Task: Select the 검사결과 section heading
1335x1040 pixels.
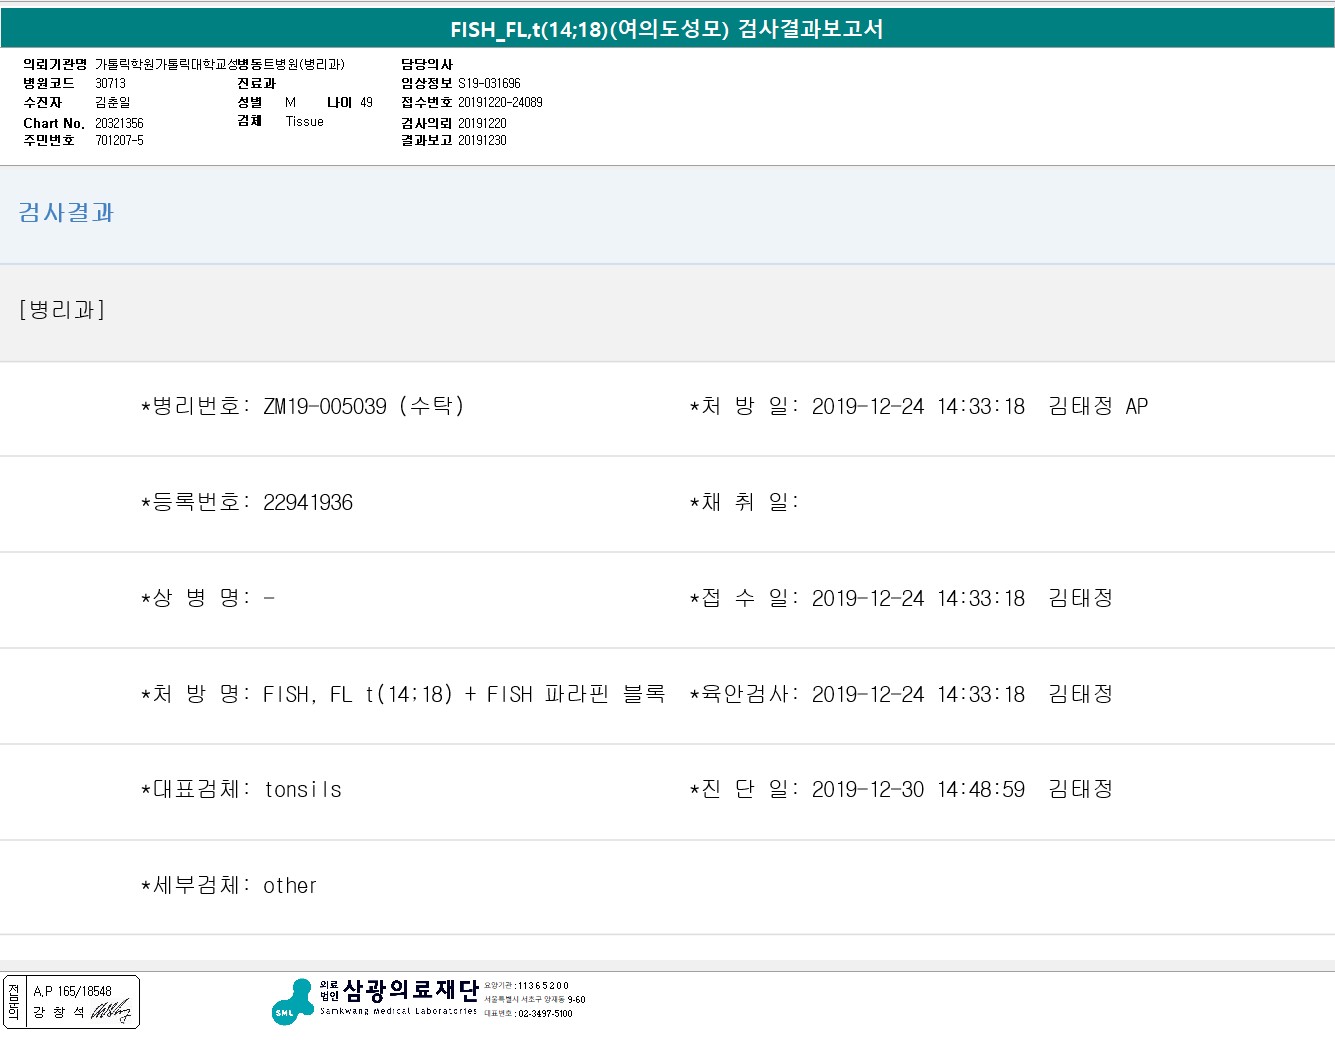Action: [x=66, y=213]
